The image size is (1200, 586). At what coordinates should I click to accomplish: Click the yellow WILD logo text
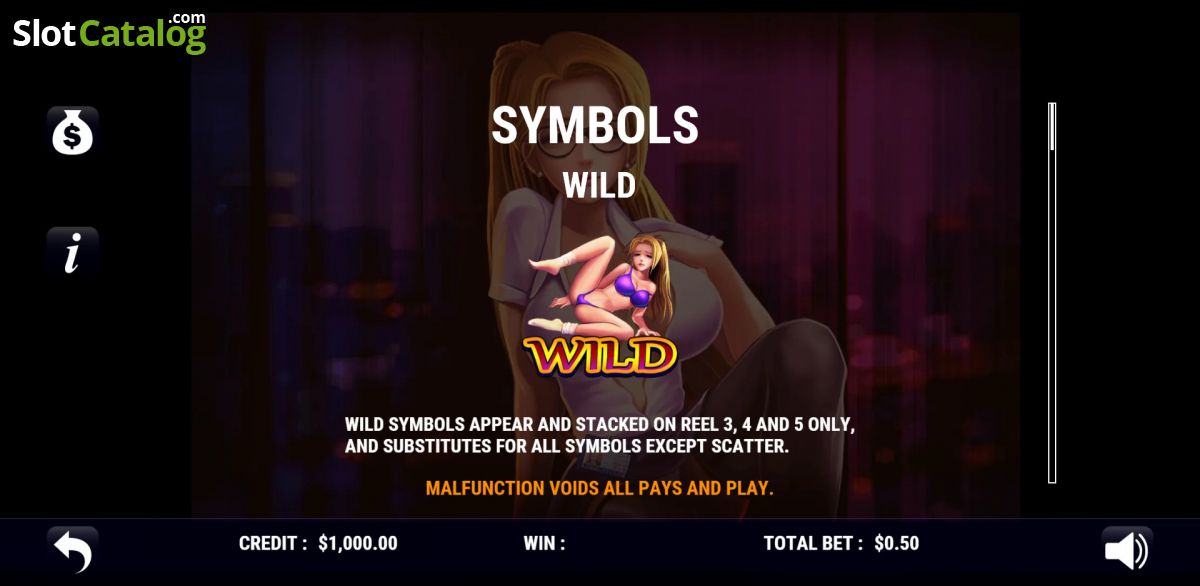pos(600,355)
